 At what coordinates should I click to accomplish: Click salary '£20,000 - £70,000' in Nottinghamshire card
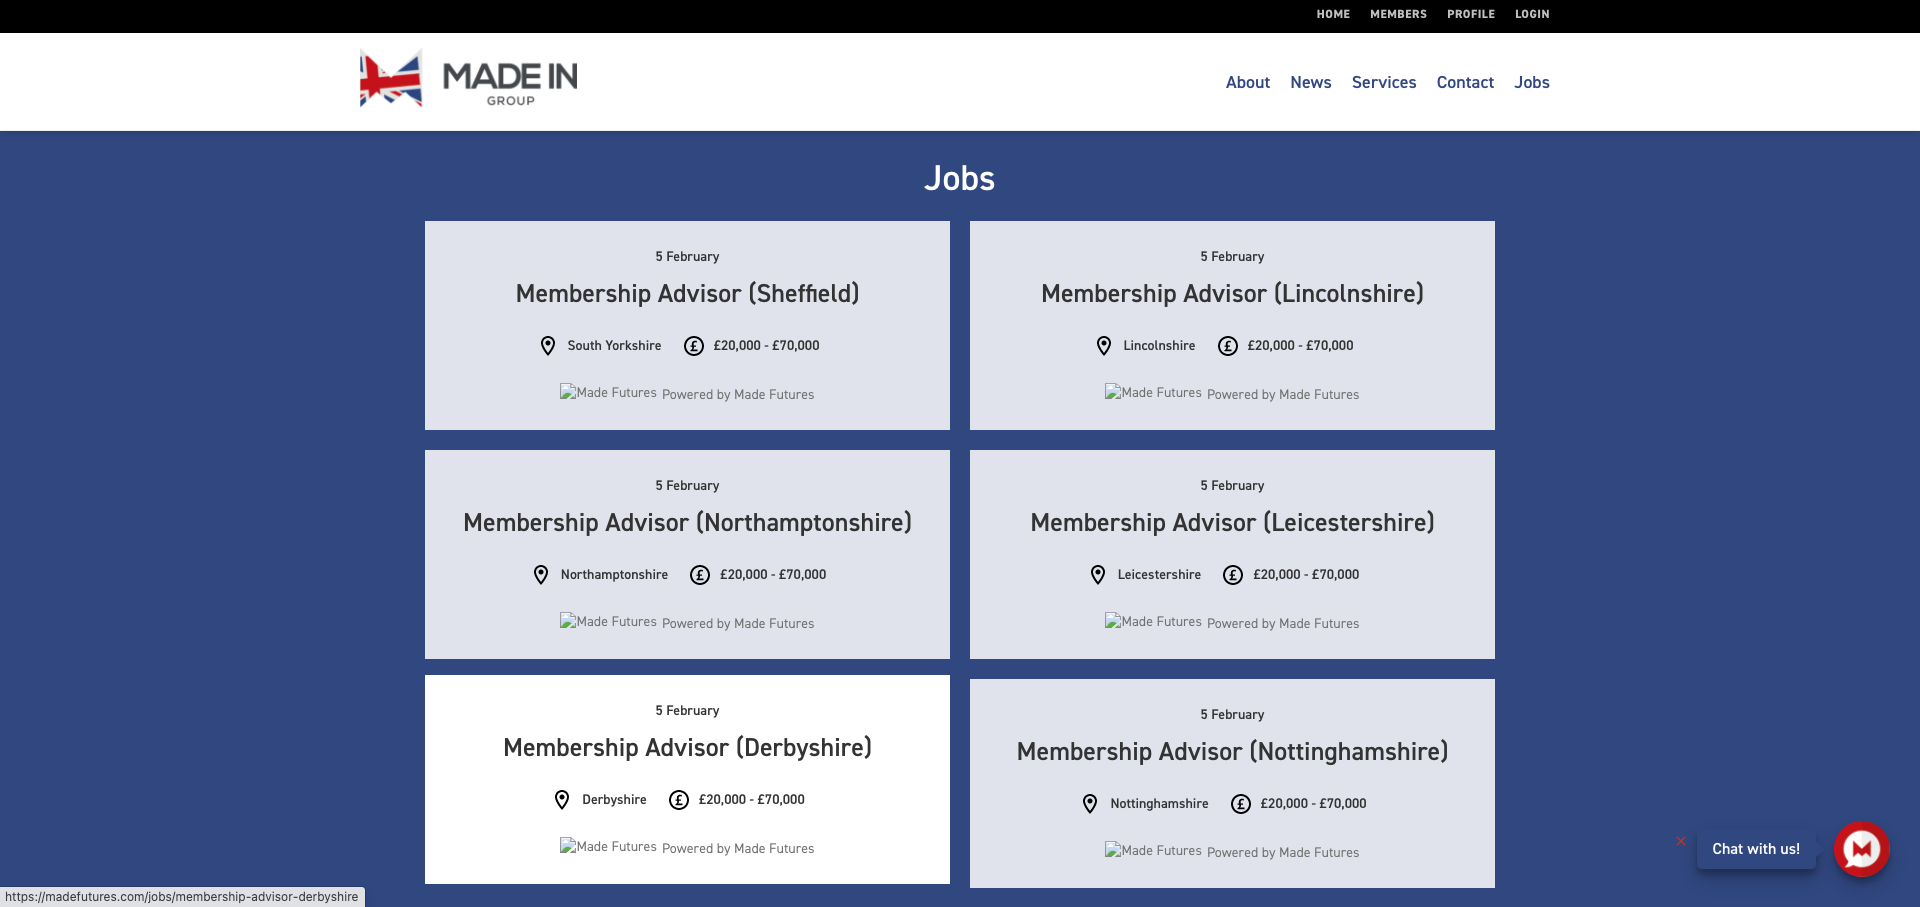point(1313,804)
